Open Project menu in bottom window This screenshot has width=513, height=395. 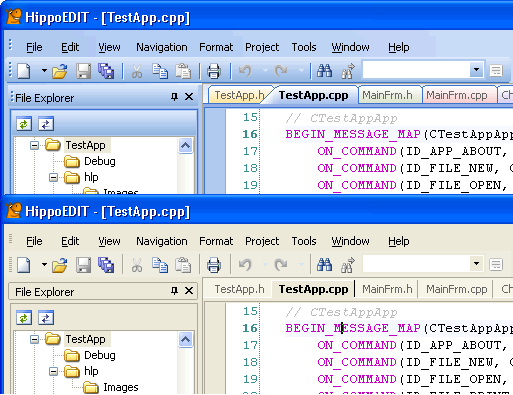point(262,241)
